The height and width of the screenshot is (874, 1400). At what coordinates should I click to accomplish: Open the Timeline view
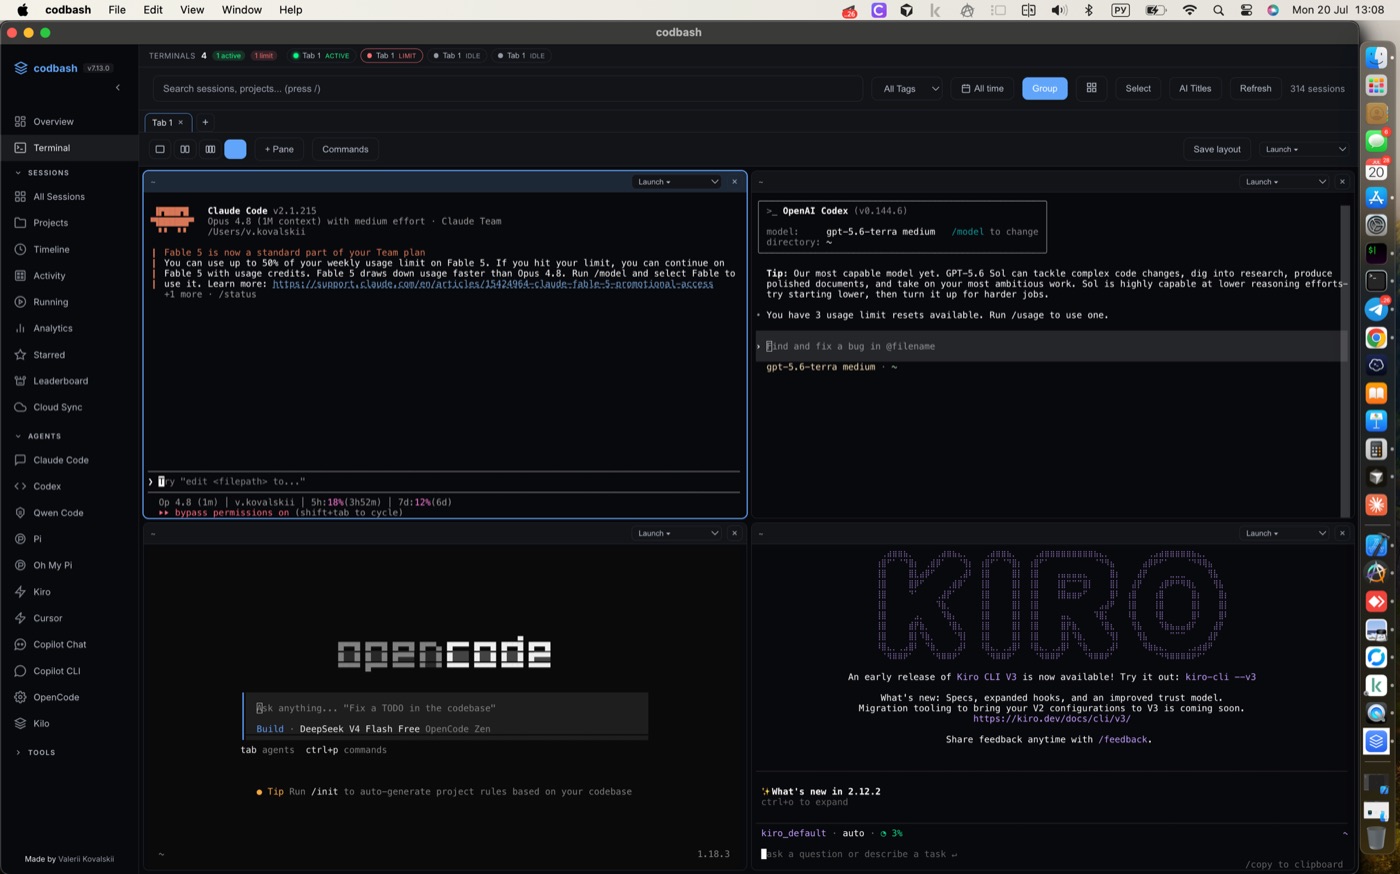[69, 249]
